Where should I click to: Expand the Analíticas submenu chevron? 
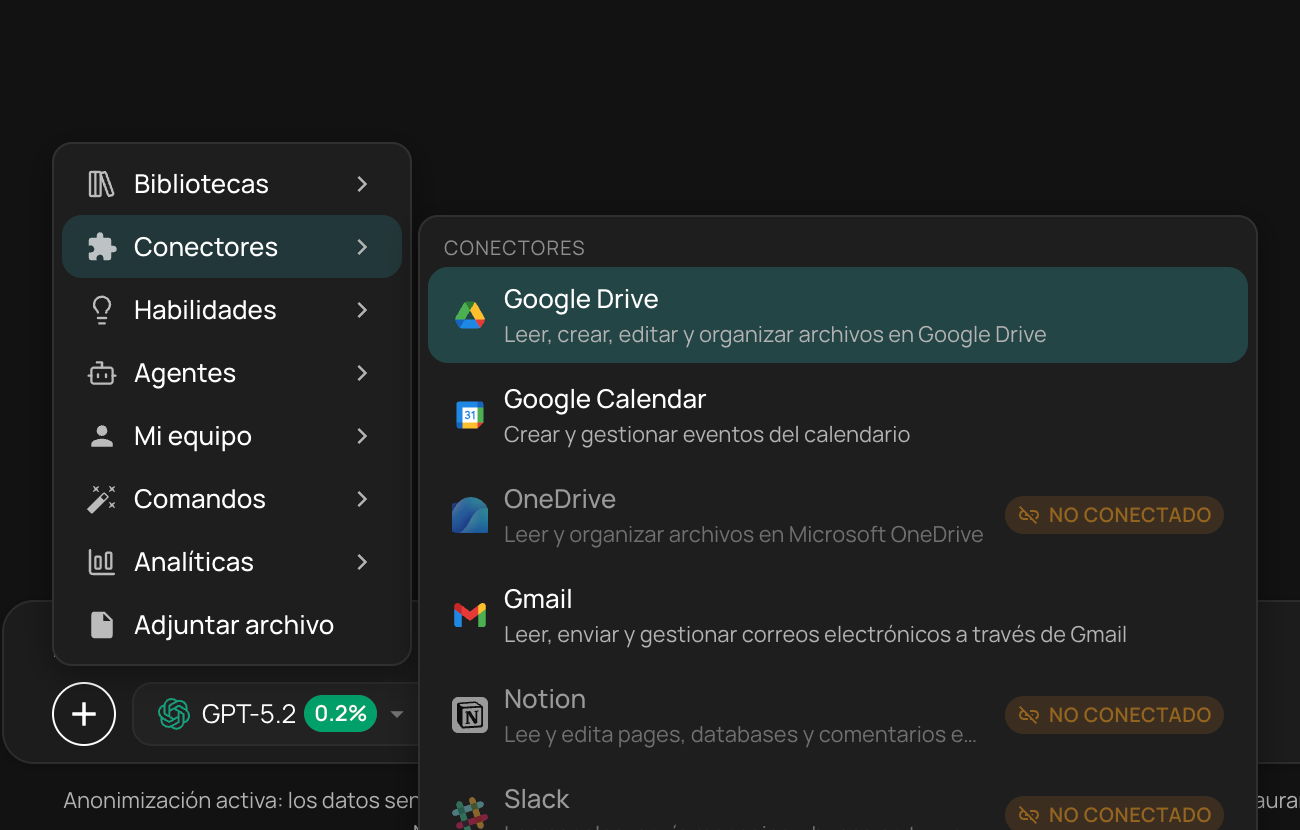click(x=362, y=562)
